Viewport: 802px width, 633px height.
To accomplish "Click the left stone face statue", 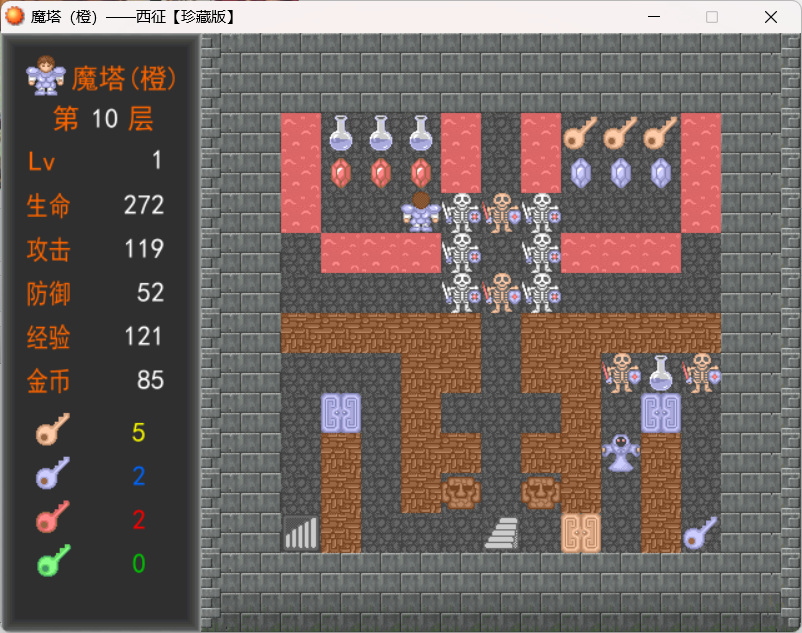I will coord(461,493).
